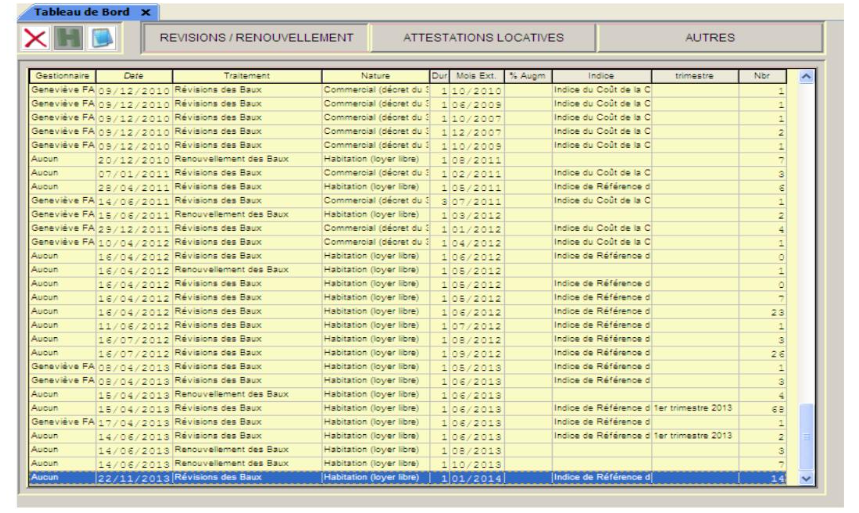
Task: Open the Attestations Locatives section
Action: pyautogui.click(x=483, y=38)
